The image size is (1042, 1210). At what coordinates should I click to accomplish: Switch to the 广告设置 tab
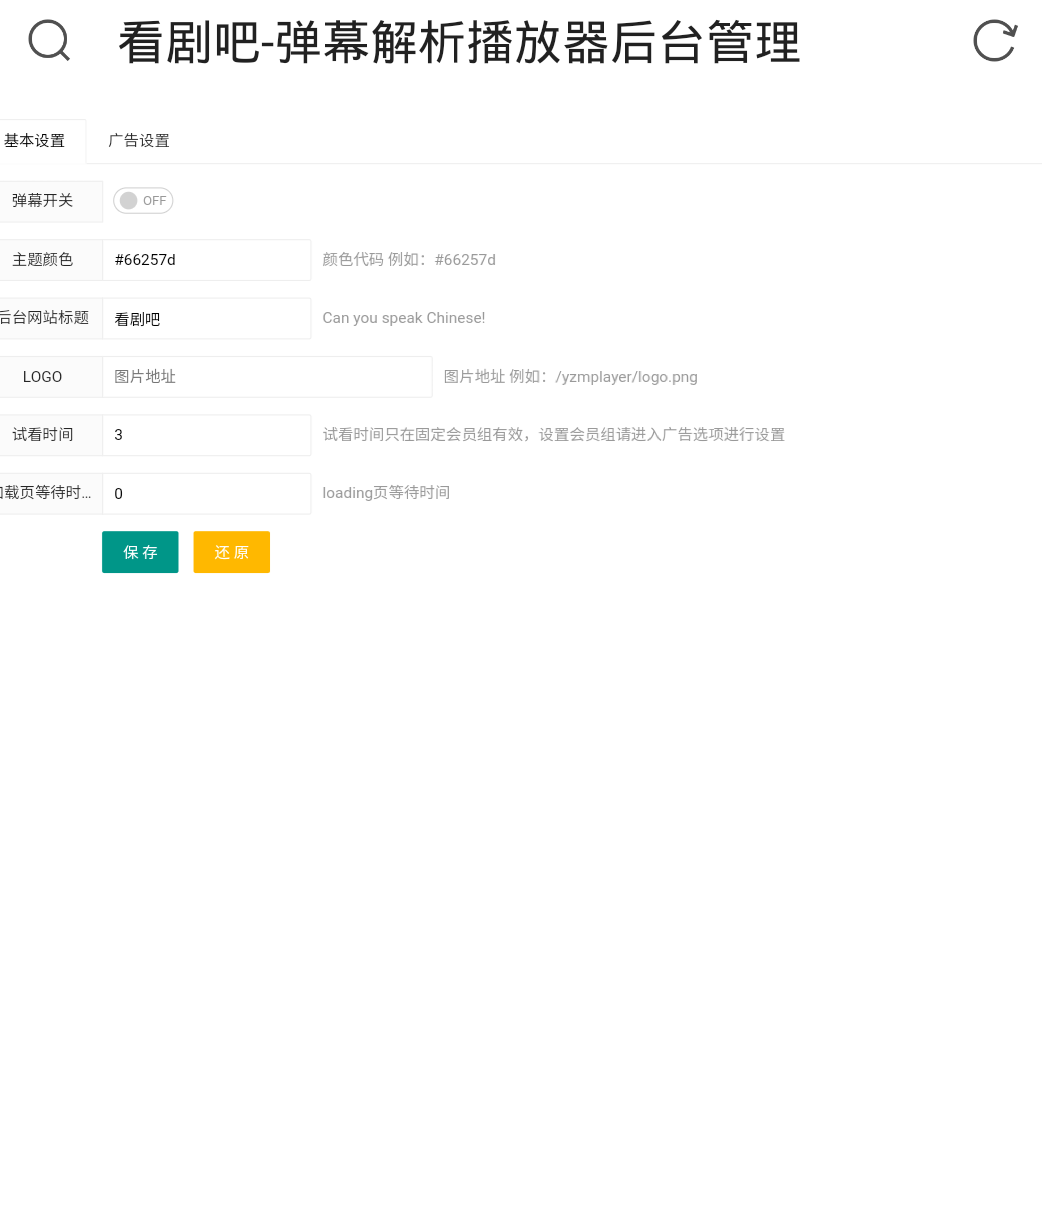[138, 140]
